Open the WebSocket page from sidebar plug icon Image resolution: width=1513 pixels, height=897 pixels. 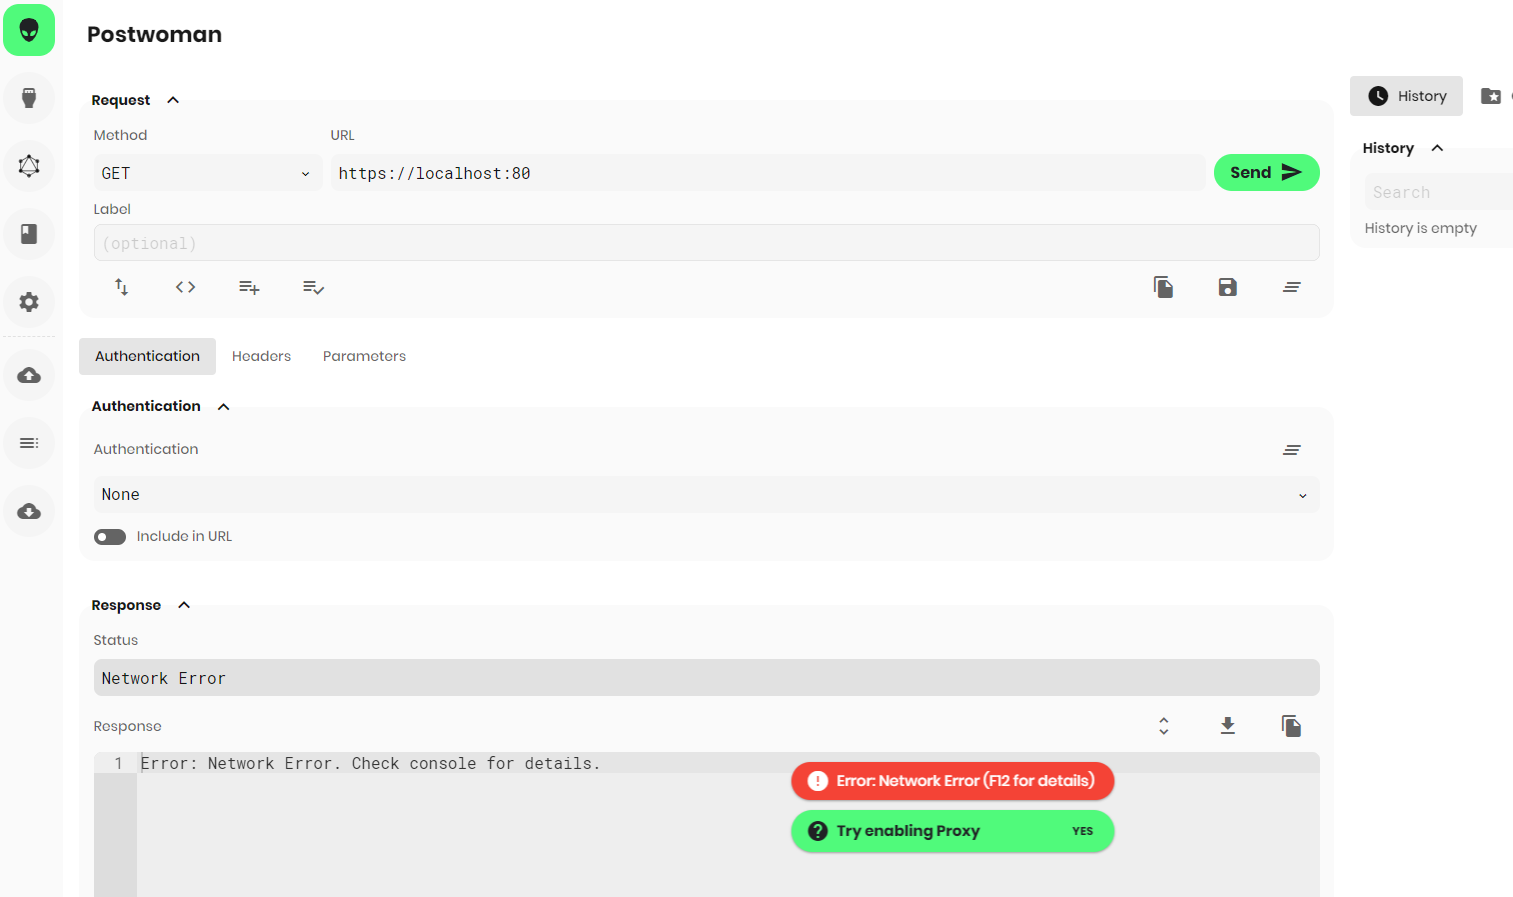coord(29,98)
